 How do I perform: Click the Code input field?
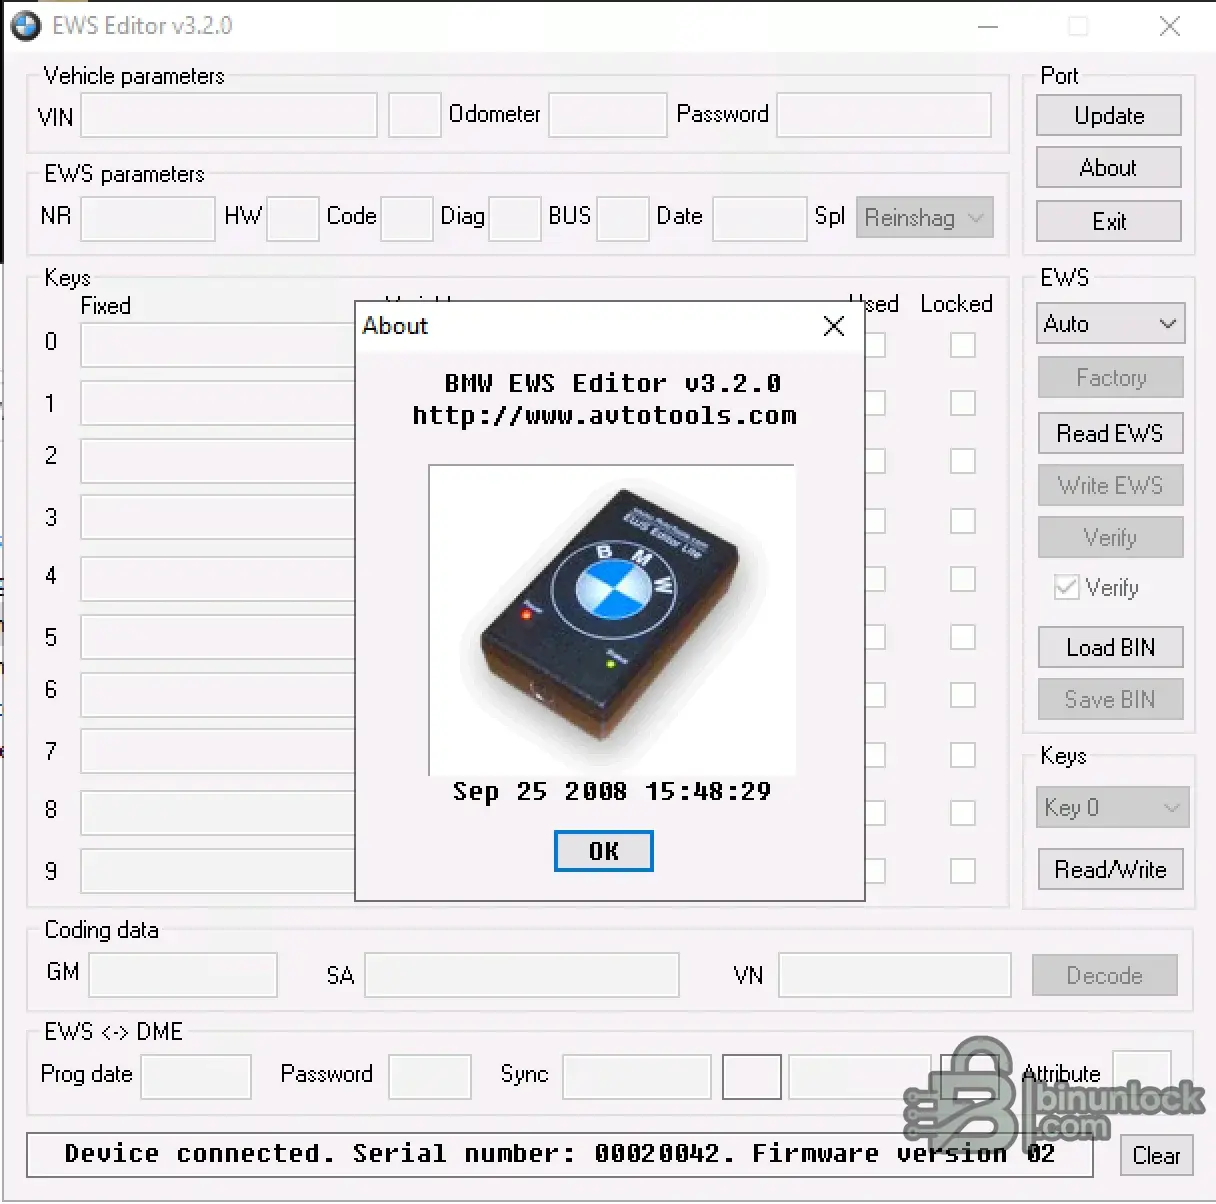(407, 218)
